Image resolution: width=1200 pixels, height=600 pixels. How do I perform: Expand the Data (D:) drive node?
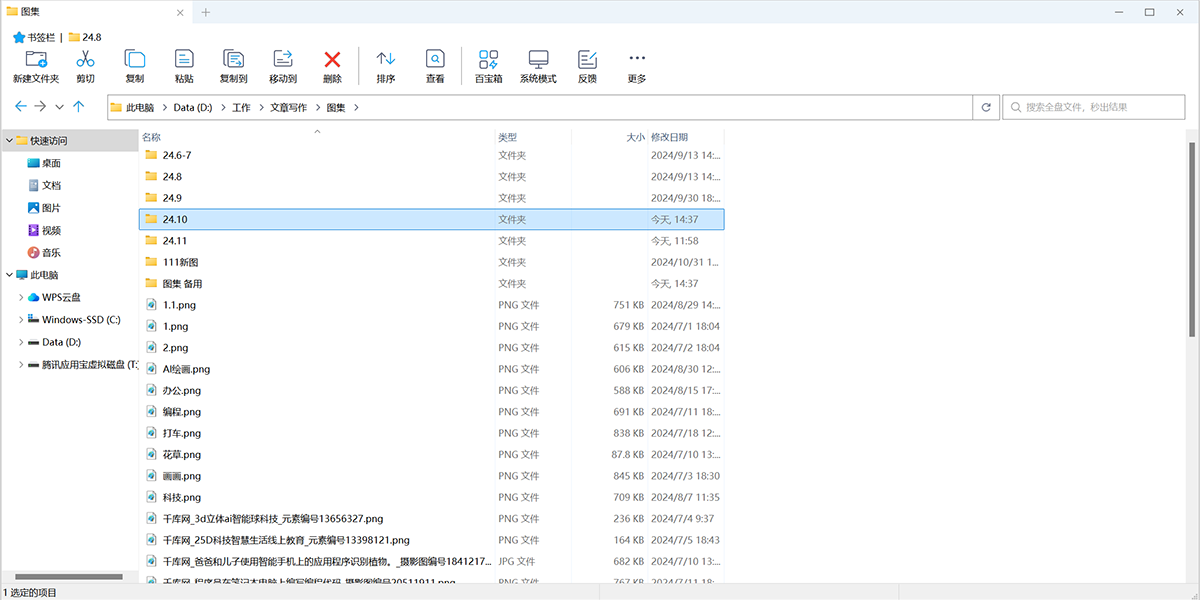[21, 342]
